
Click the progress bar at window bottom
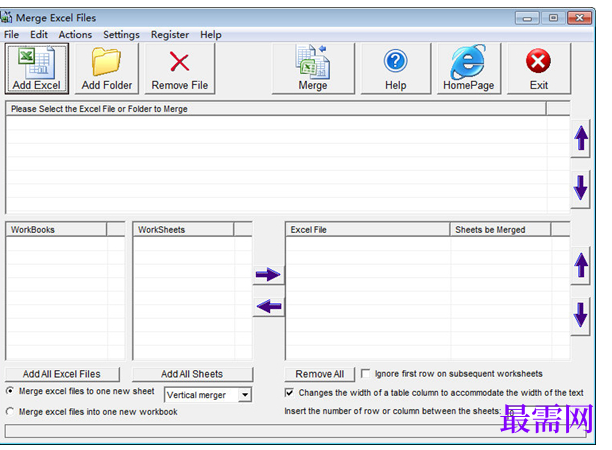(x=296, y=432)
